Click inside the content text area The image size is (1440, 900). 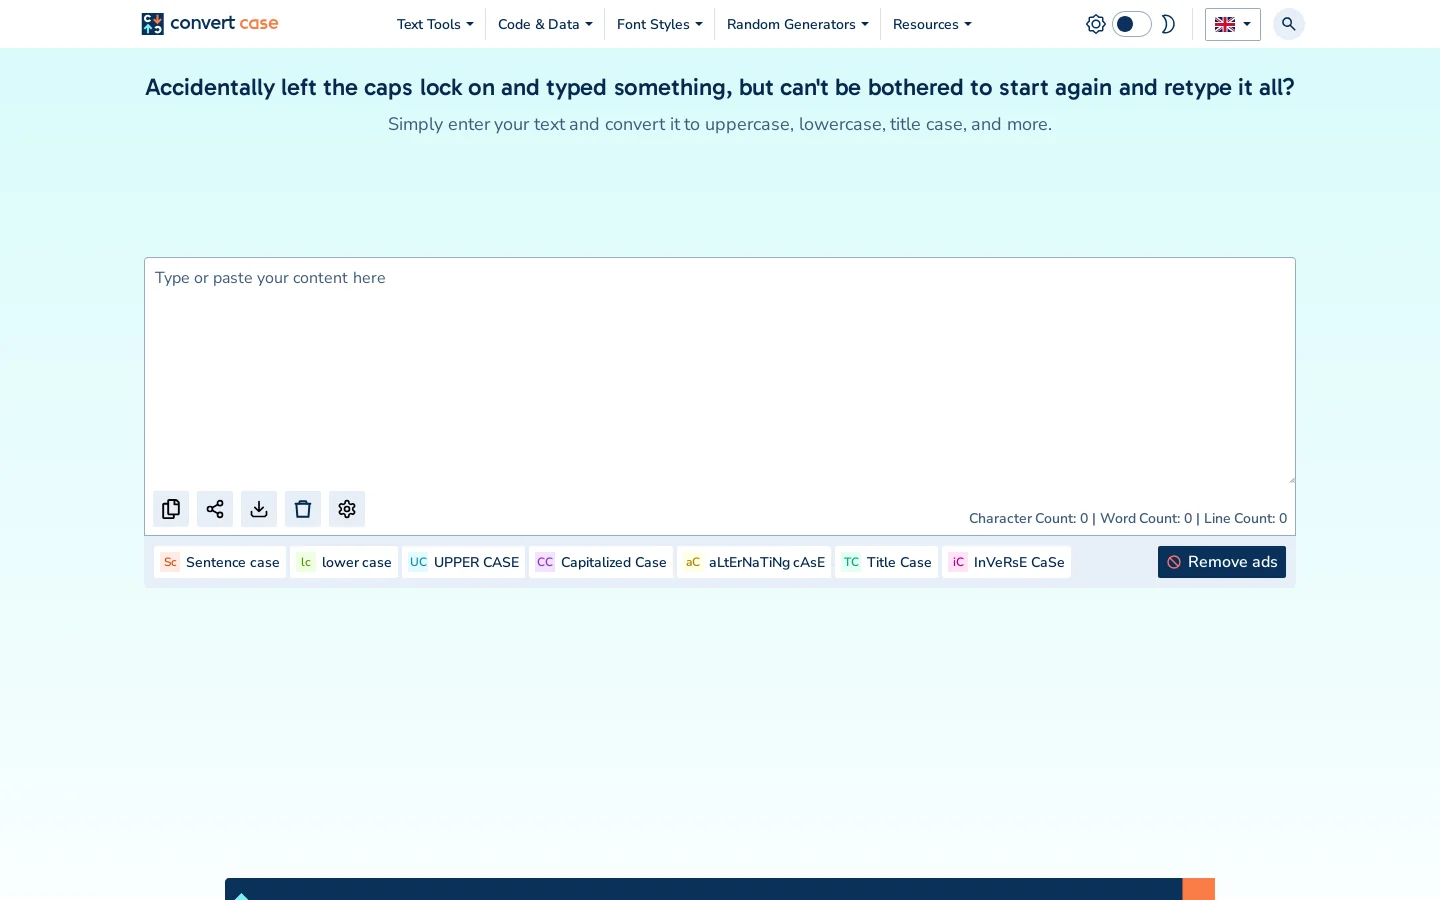point(720,370)
